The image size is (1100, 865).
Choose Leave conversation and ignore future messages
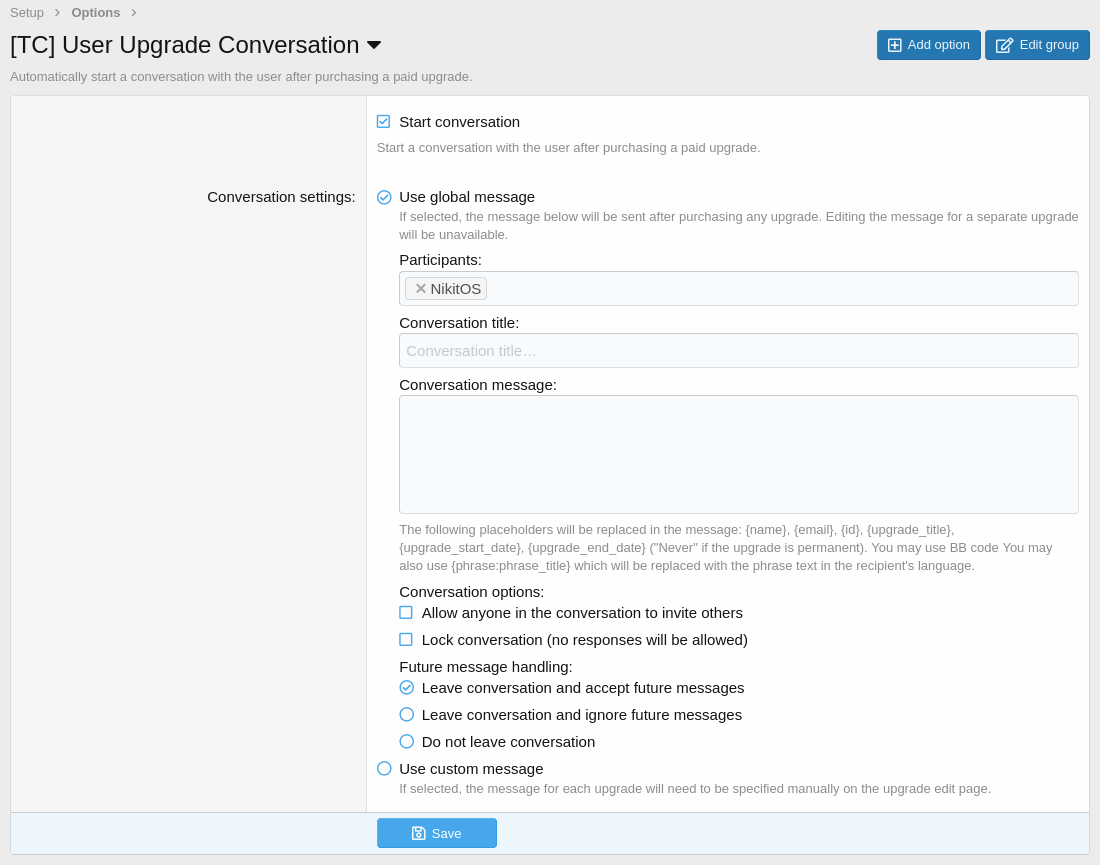(406, 715)
